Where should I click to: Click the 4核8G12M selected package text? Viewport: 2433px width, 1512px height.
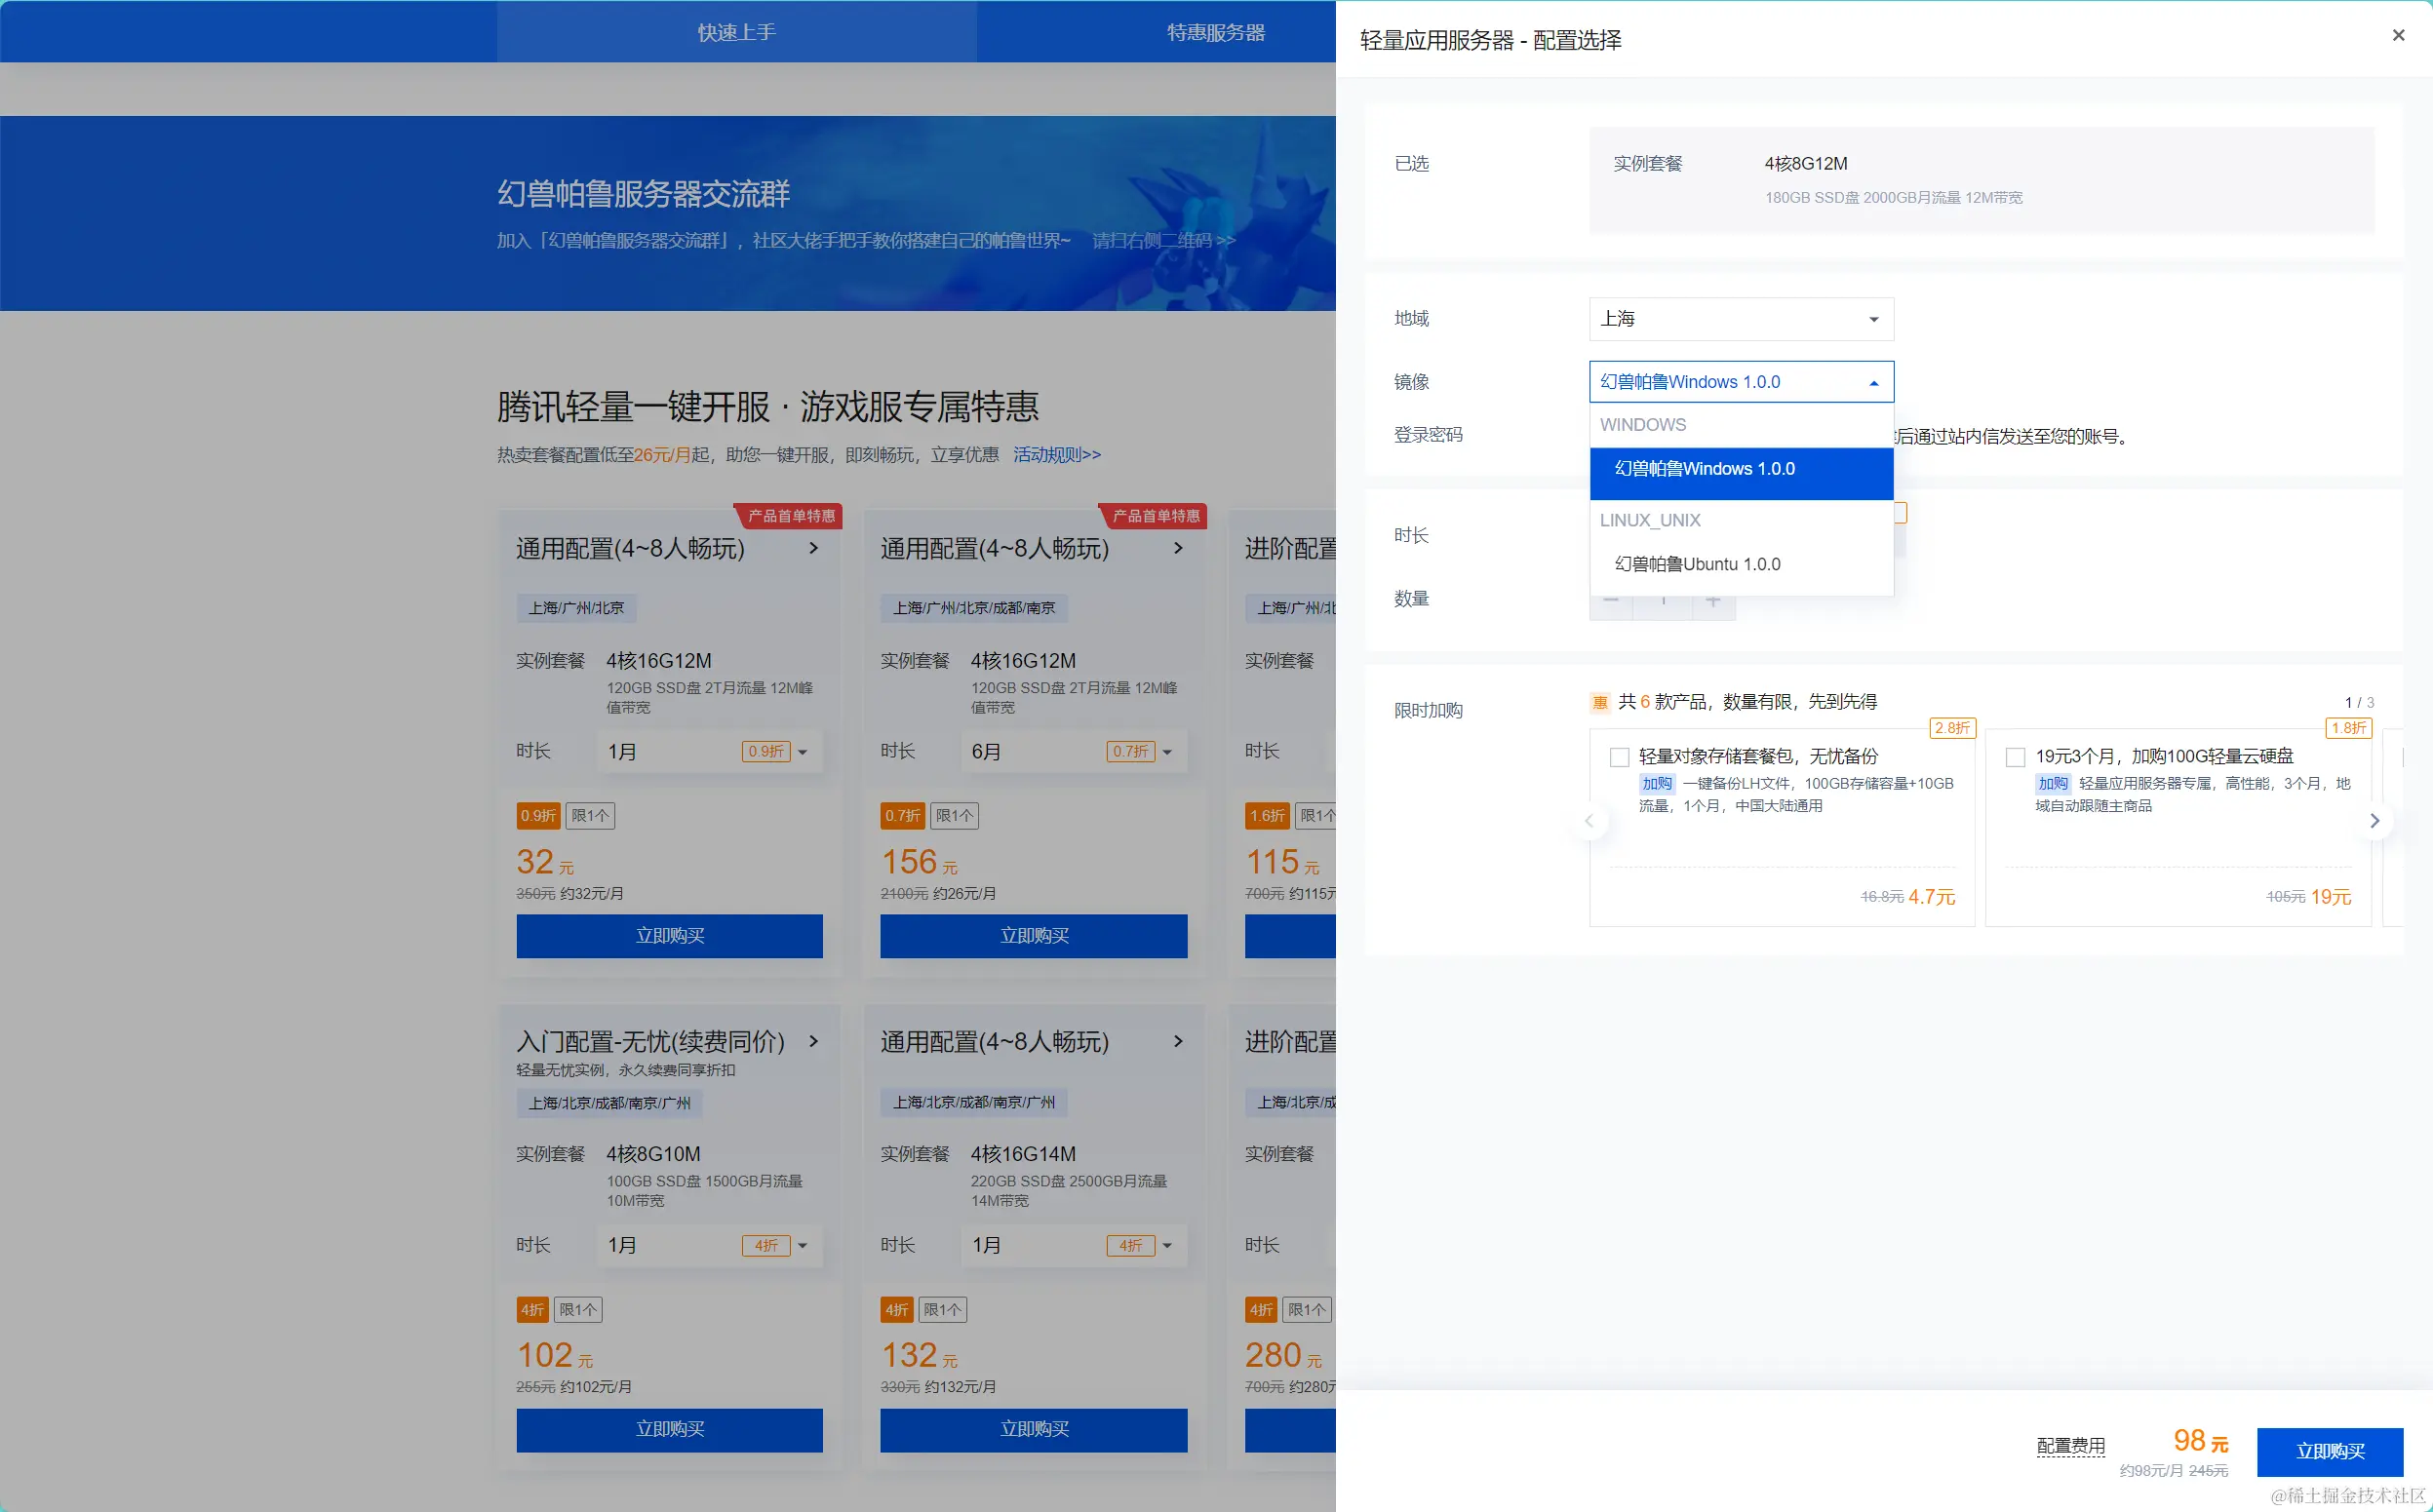pos(1805,164)
